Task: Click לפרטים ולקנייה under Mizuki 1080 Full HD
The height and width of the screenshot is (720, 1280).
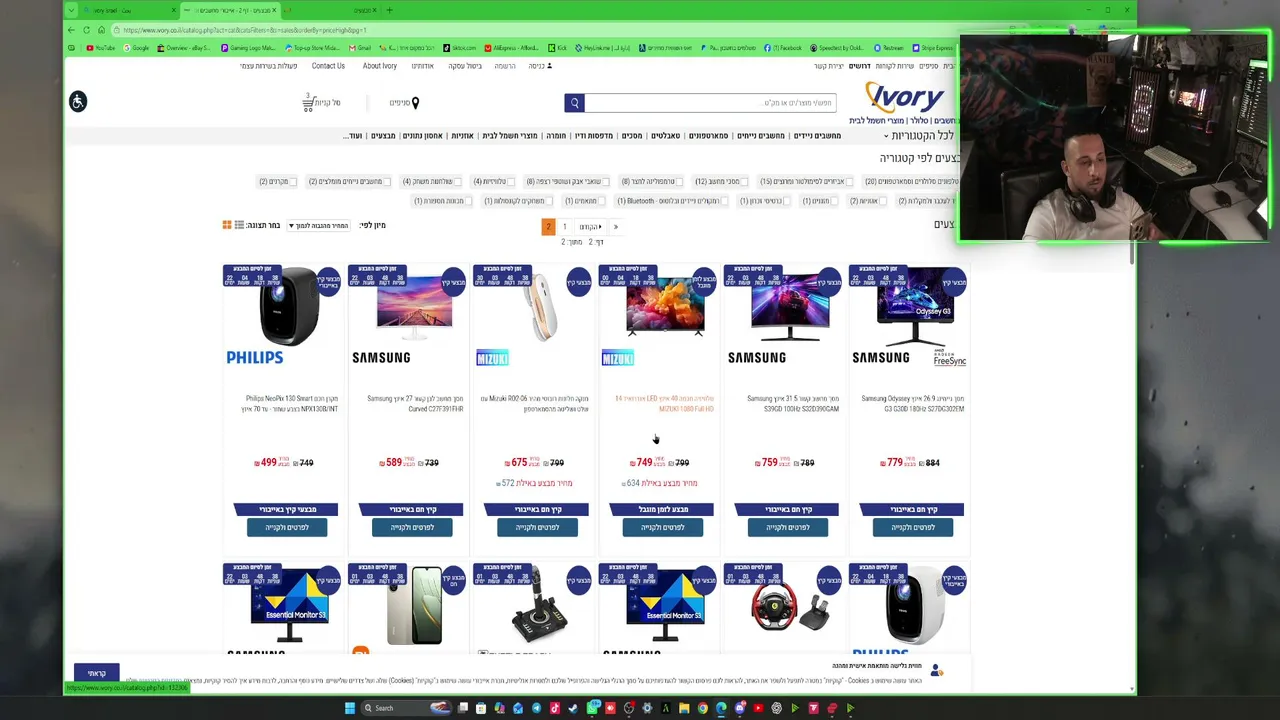Action: click(663, 527)
